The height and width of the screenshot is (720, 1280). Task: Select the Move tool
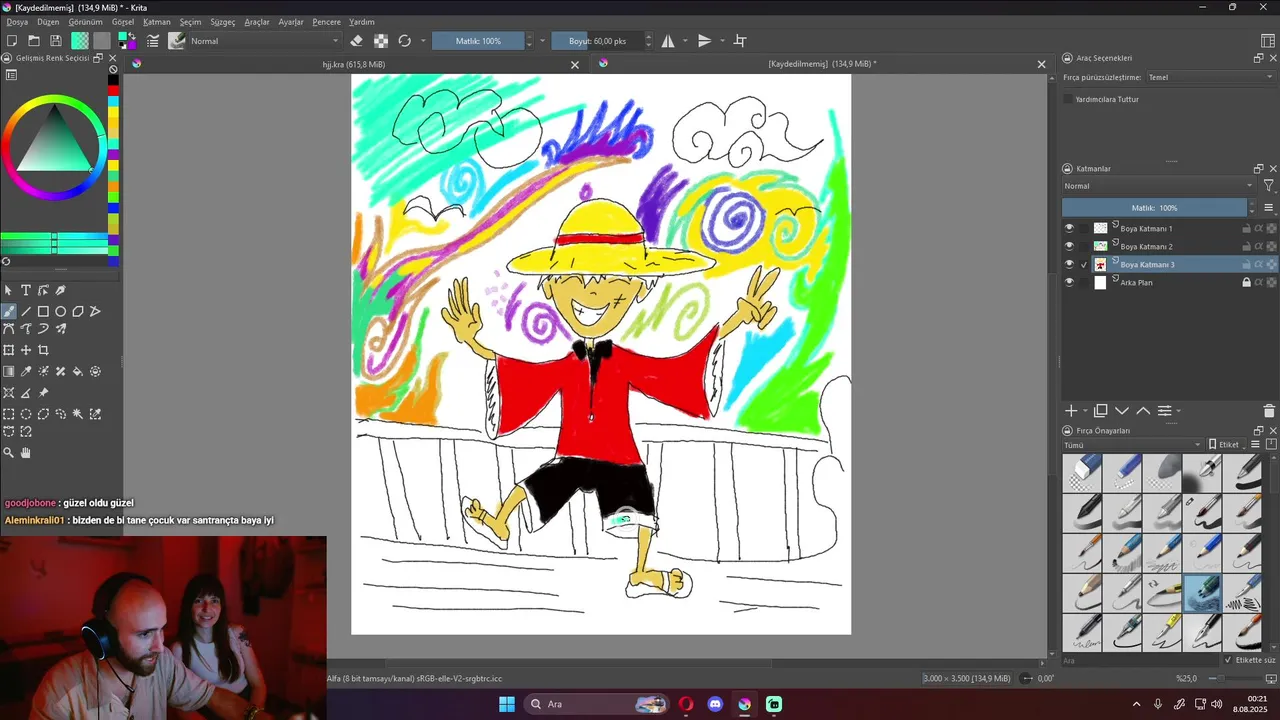click(x=26, y=350)
